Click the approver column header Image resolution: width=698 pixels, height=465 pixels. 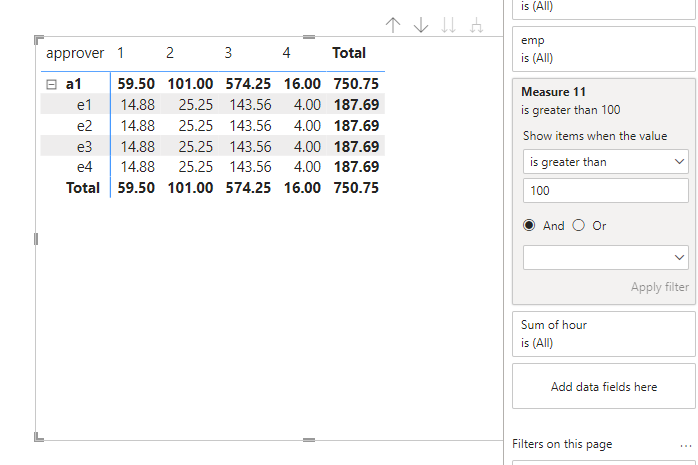[x=75, y=53]
